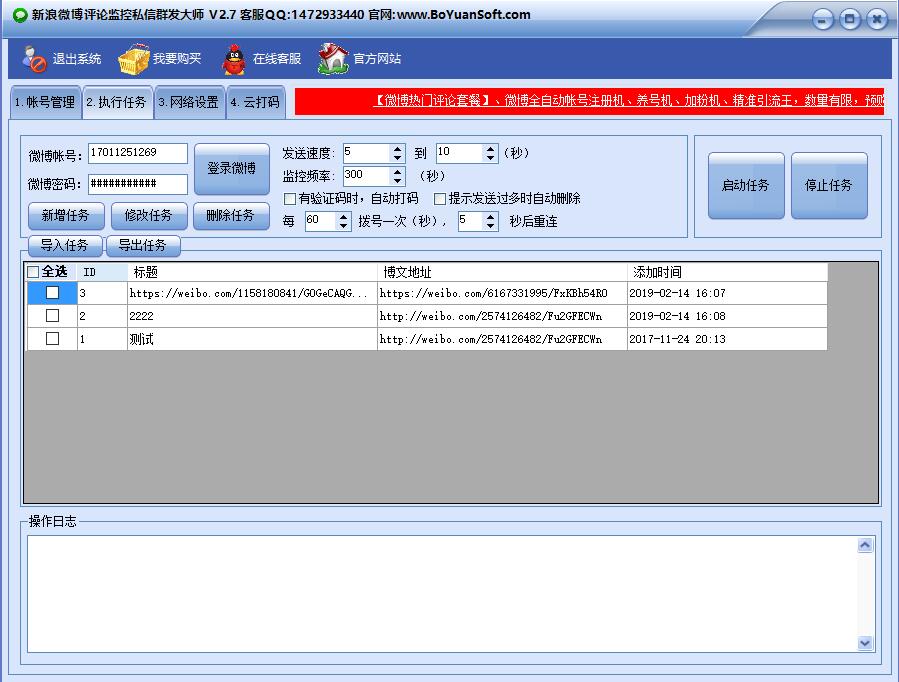Increase 监控频率 value up arrow
899x682 pixels.
point(397,171)
